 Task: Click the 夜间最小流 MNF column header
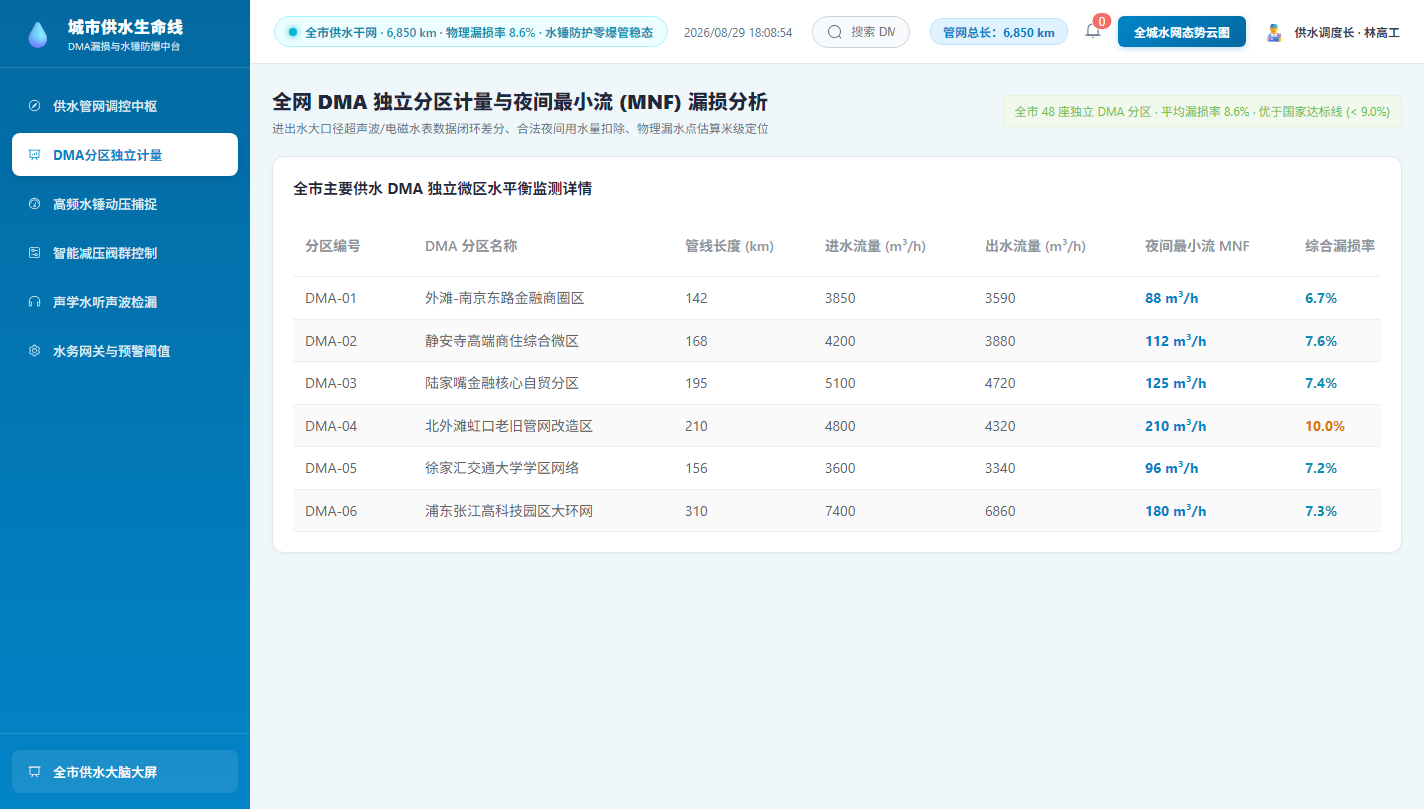tap(1197, 246)
